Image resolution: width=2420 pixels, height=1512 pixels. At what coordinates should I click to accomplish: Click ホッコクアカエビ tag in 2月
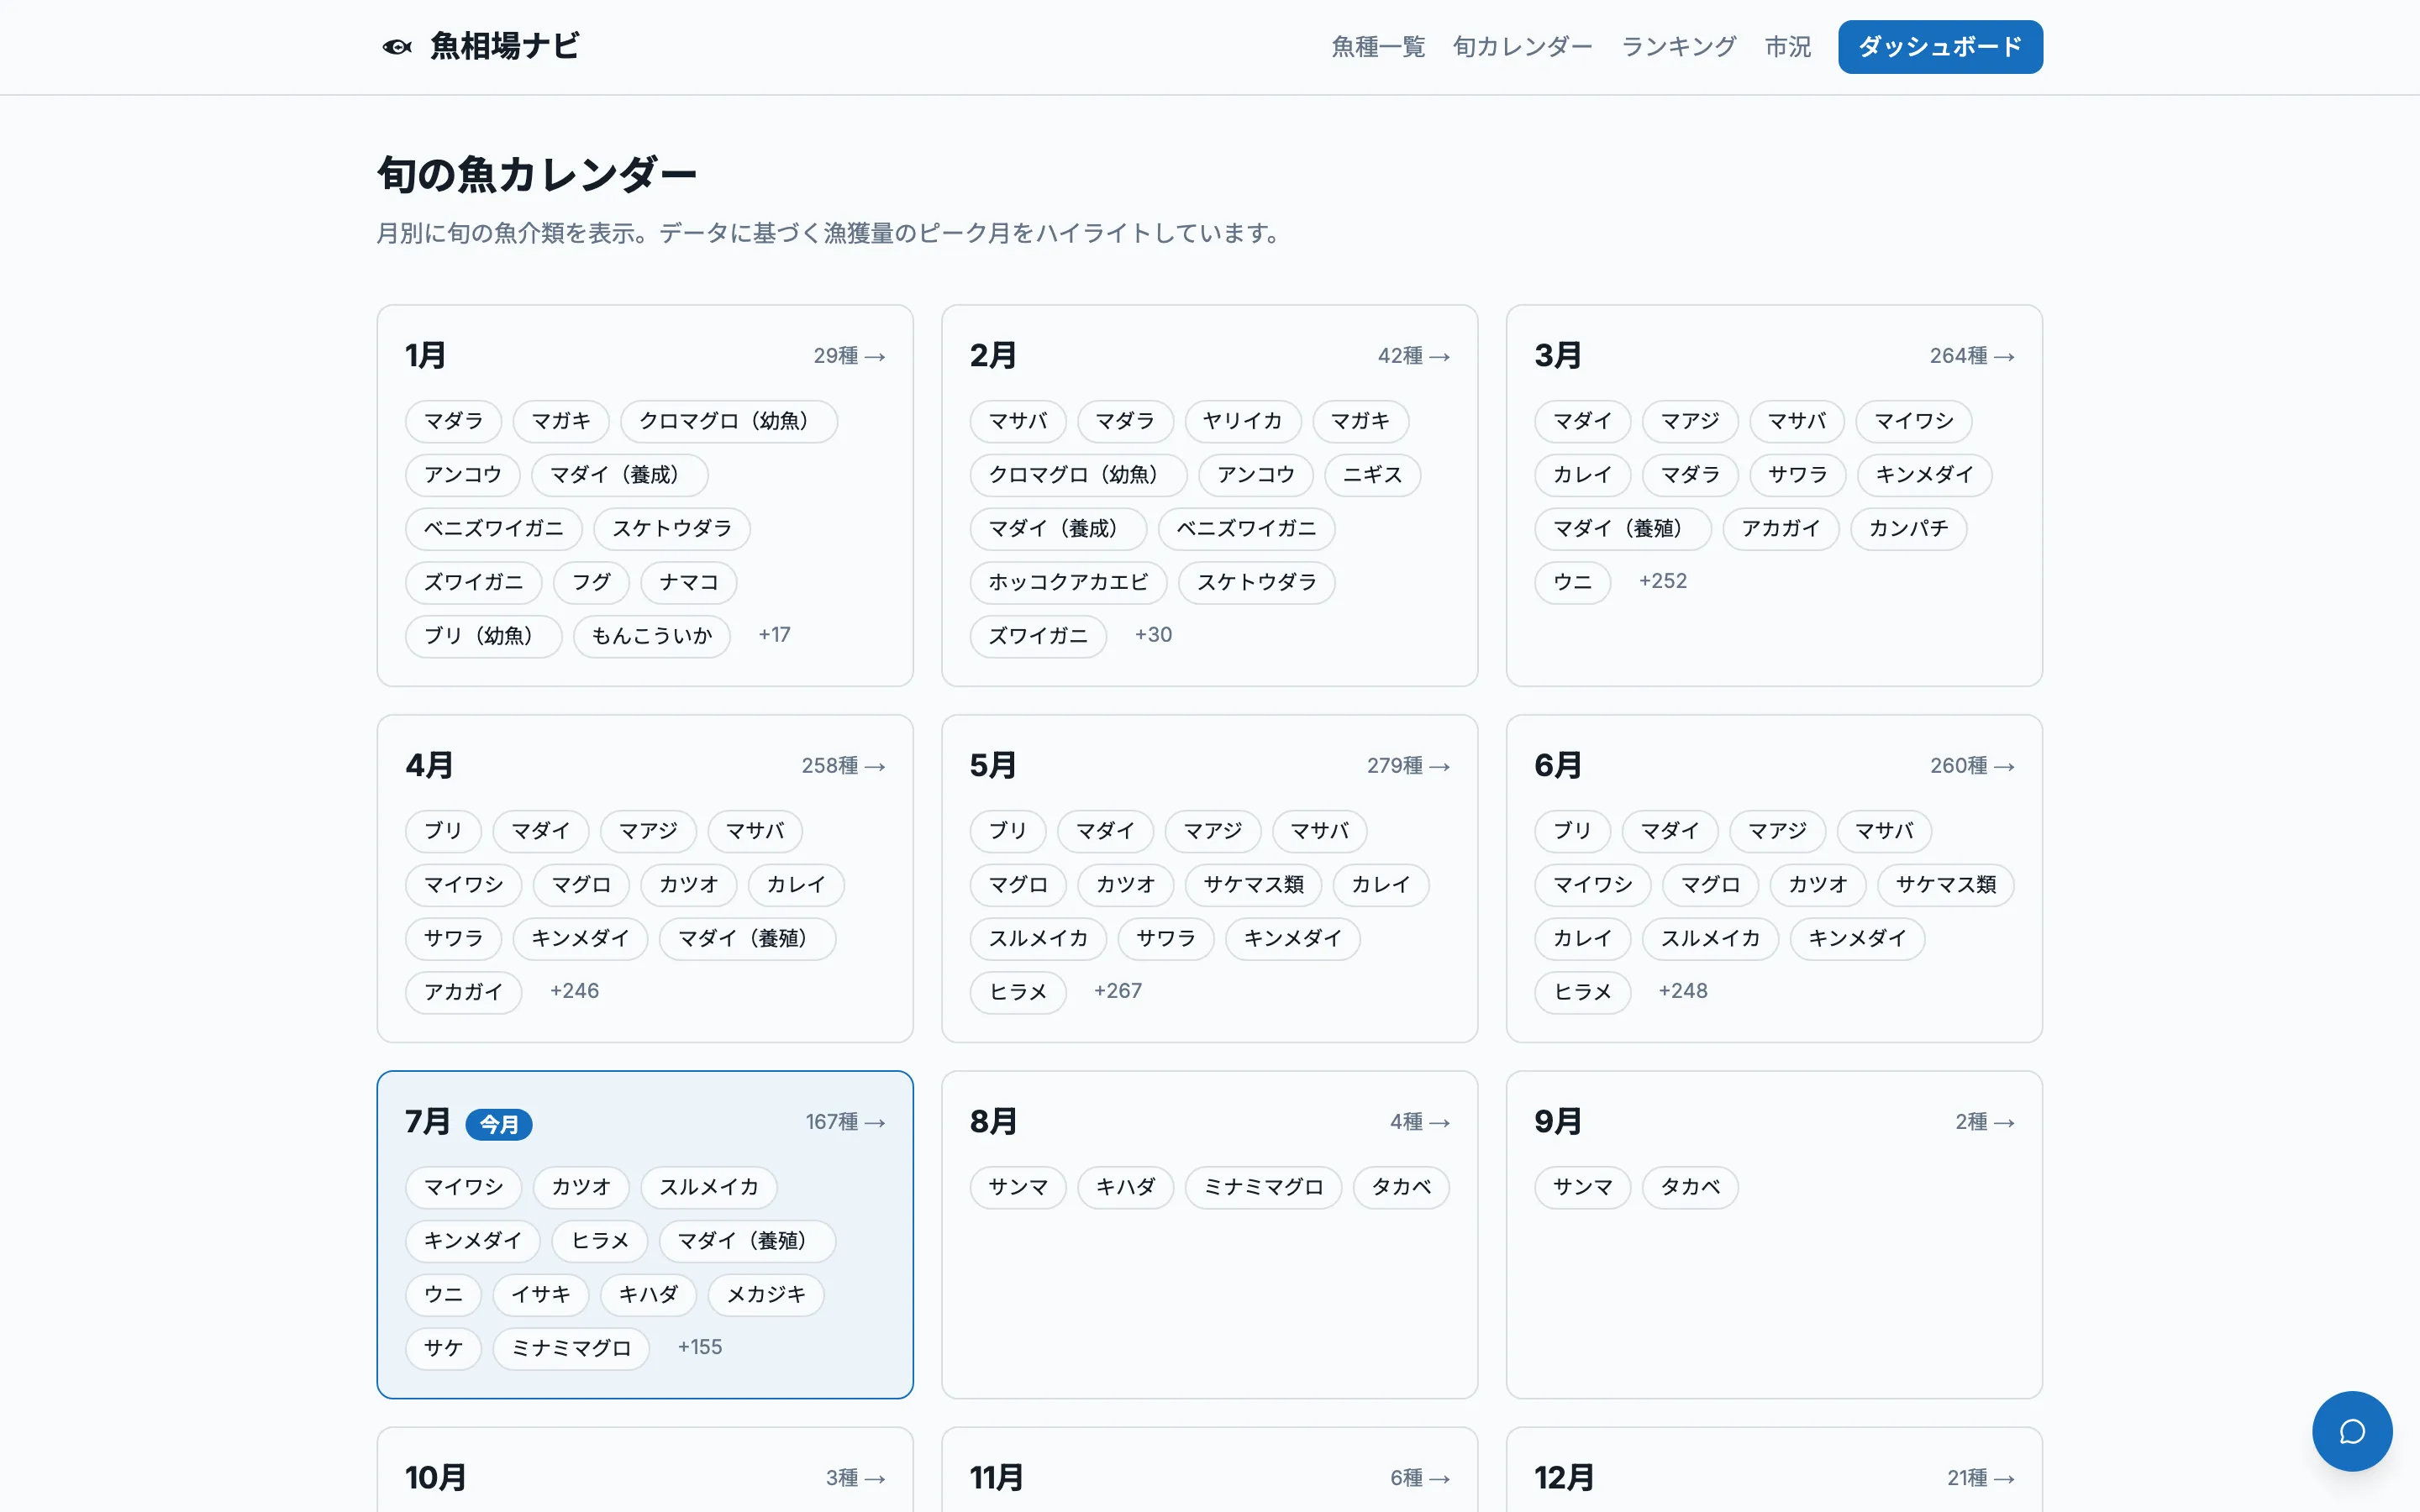(1068, 582)
